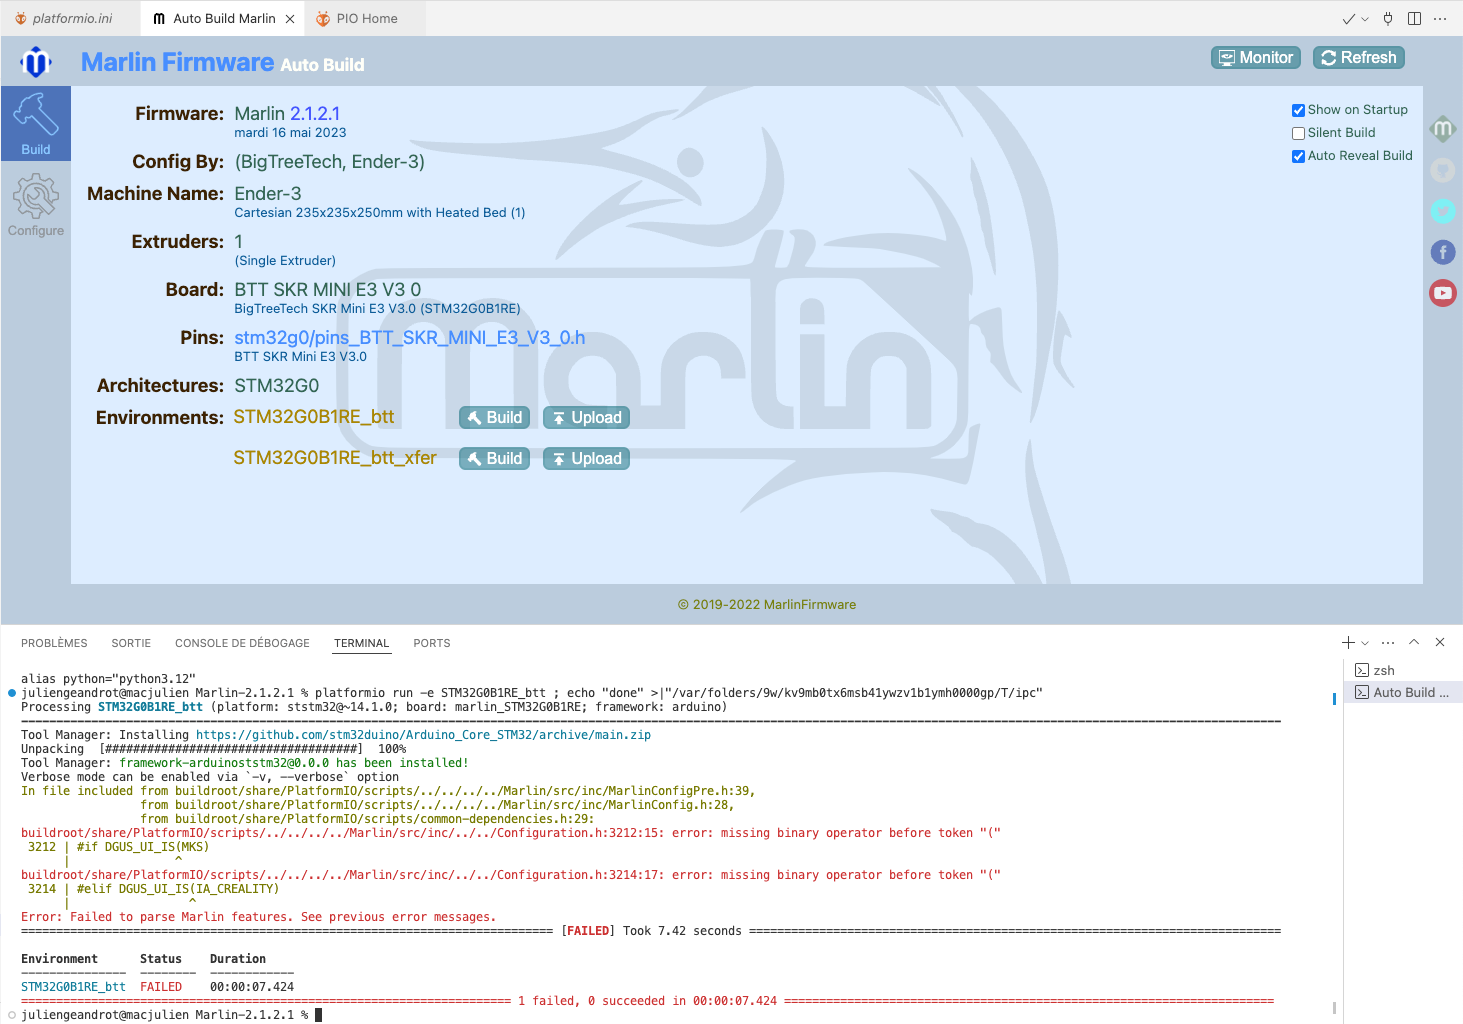Open the Marlin website icon on the right
The height and width of the screenshot is (1024, 1463).
point(1442,128)
